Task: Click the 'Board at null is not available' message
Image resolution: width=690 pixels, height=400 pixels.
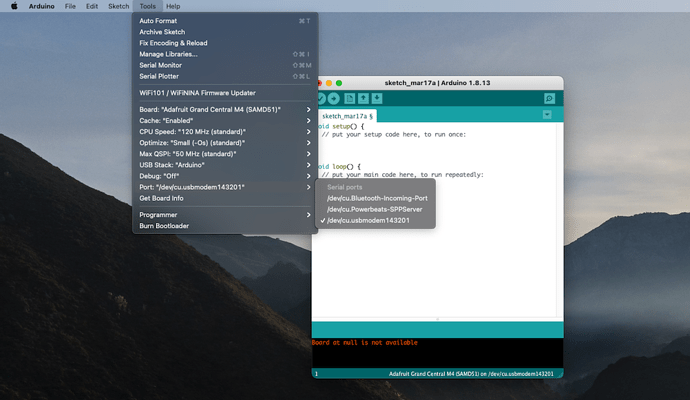Action: 365,342
